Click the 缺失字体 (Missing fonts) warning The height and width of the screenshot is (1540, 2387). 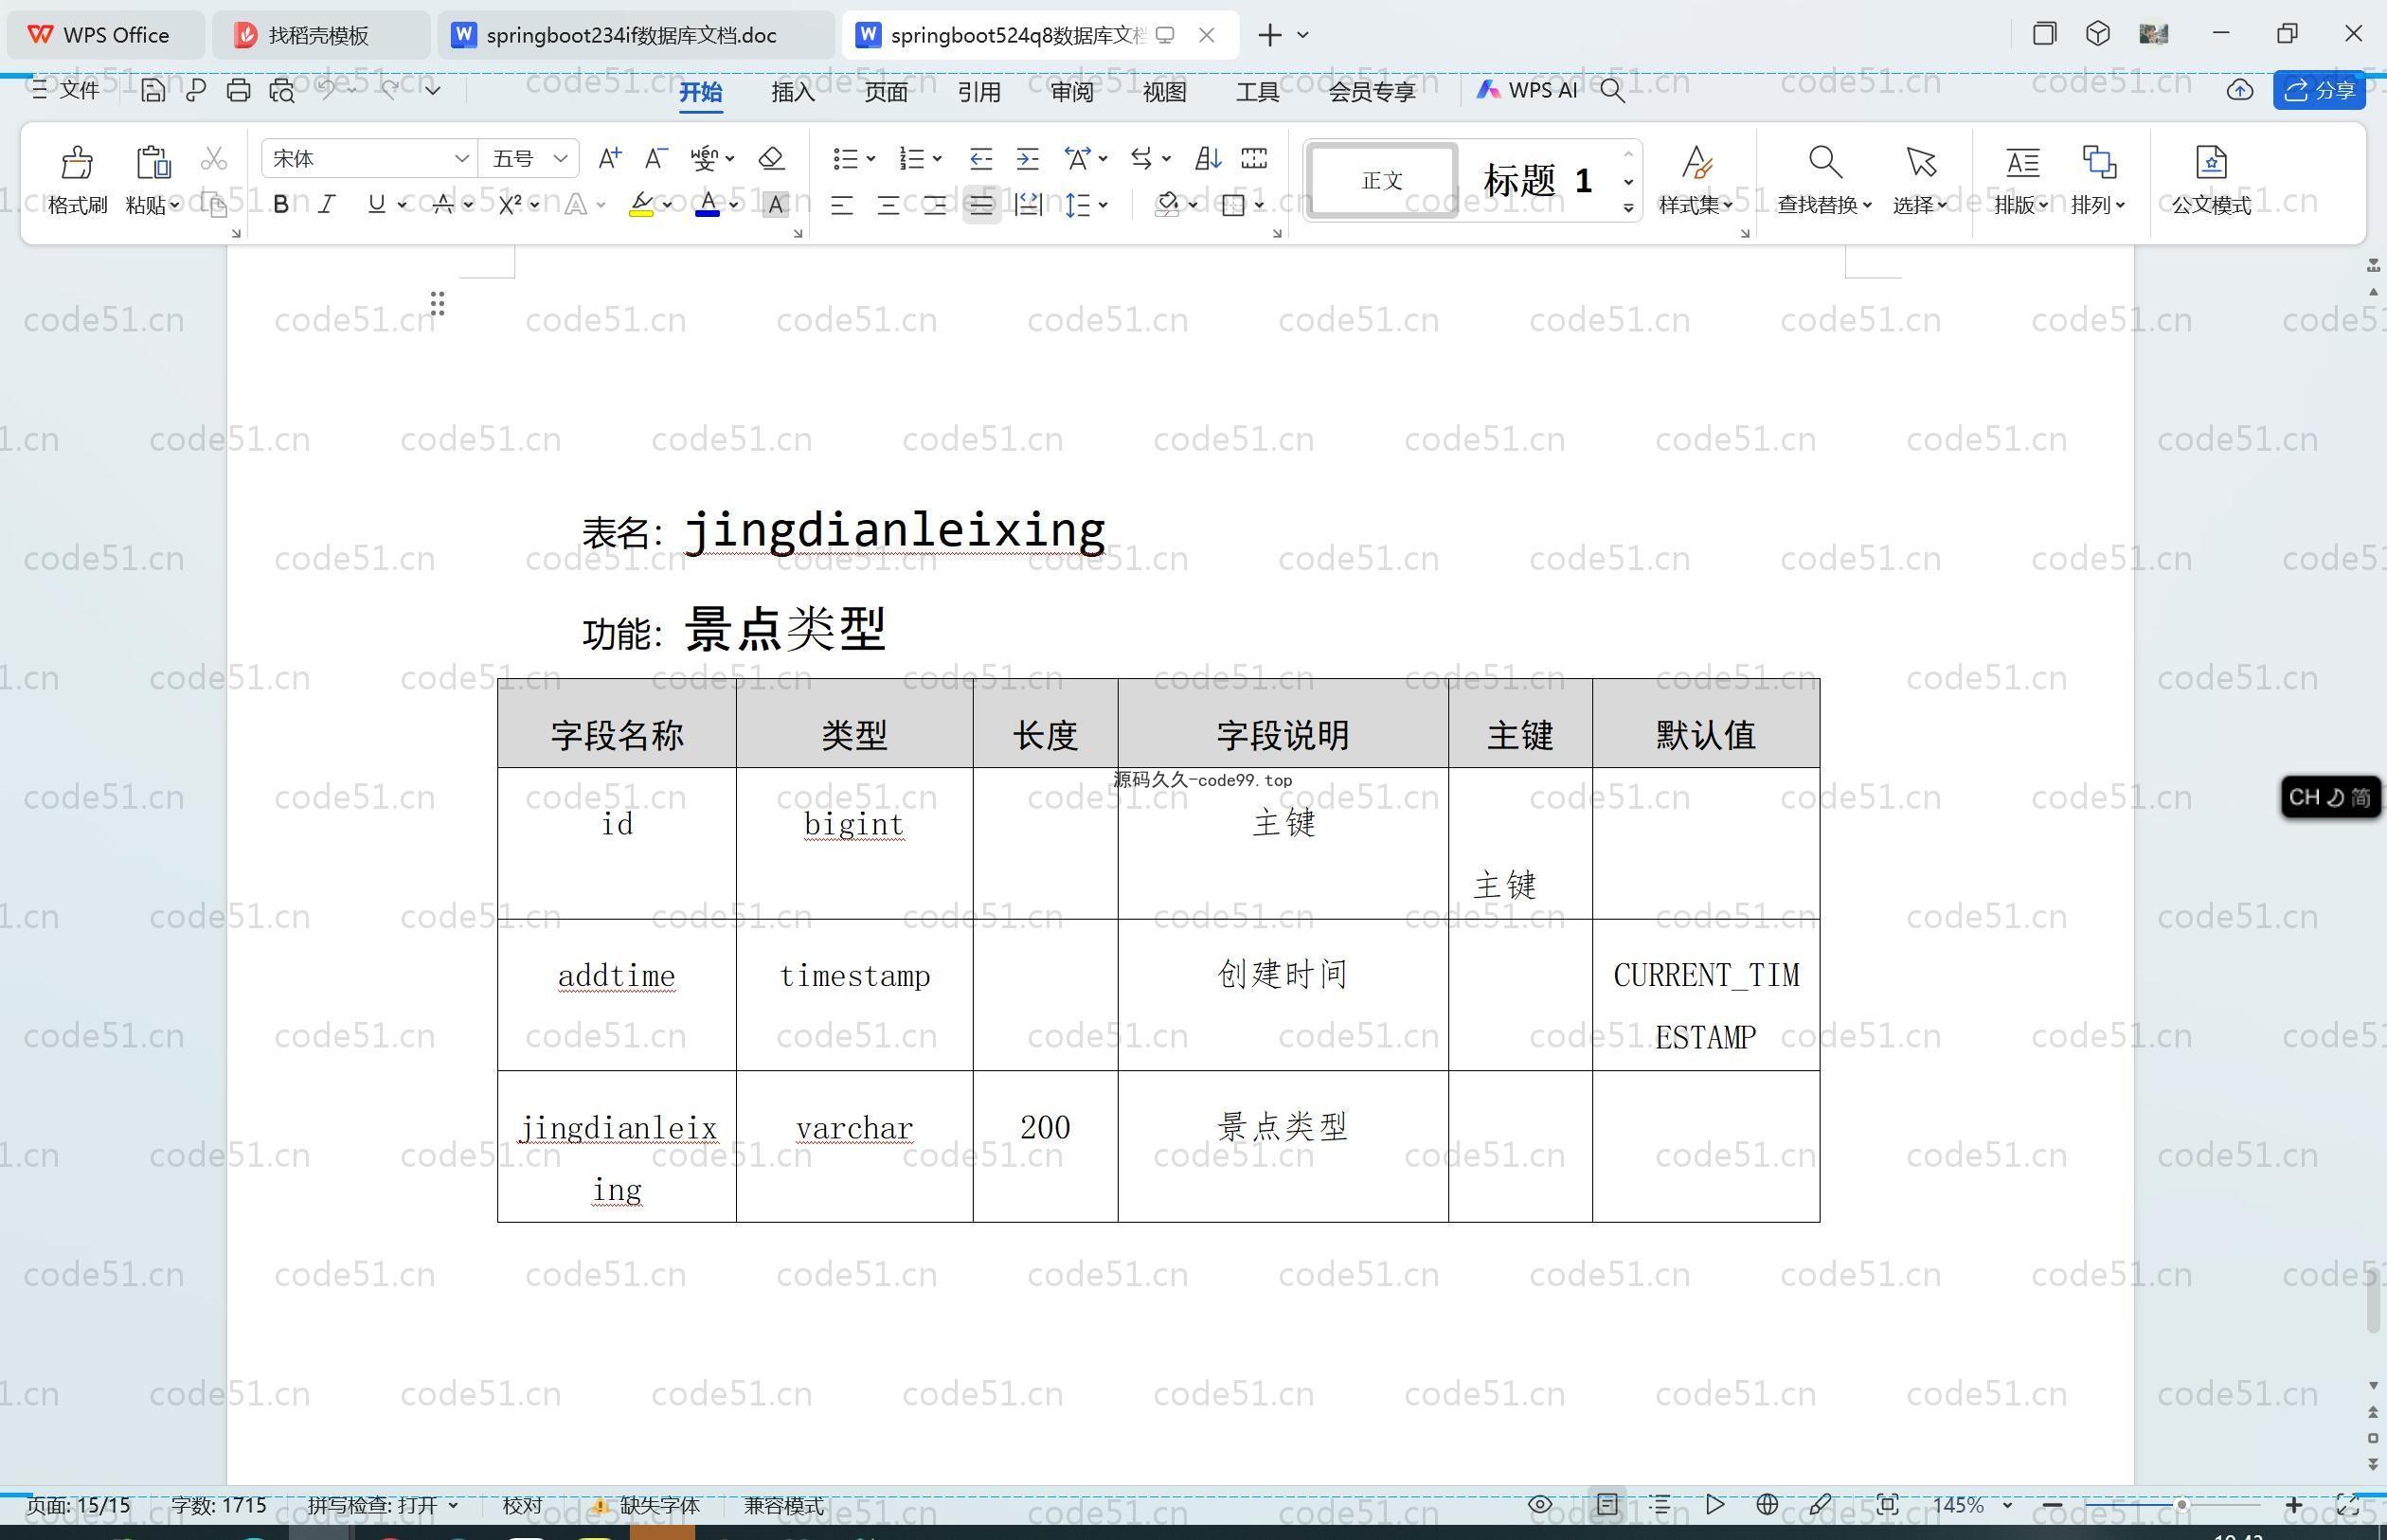pos(646,1505)
